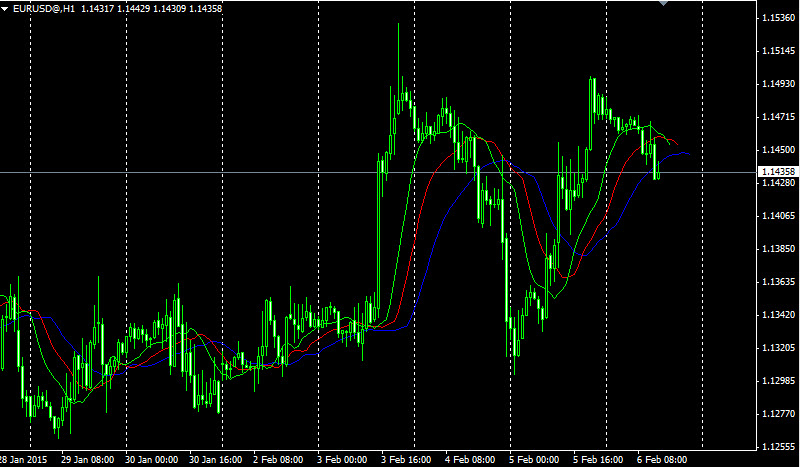801x467 pixels.
Task: Click the 29 Jan 08:00 time label
Action: click(x=87, y=460)
